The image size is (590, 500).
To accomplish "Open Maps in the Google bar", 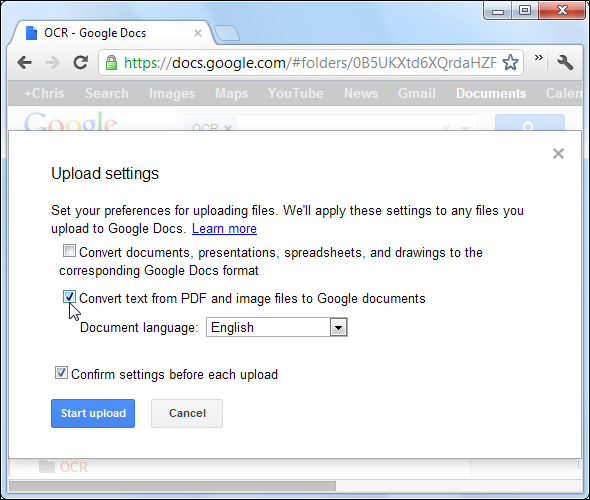I will point(231,93).
